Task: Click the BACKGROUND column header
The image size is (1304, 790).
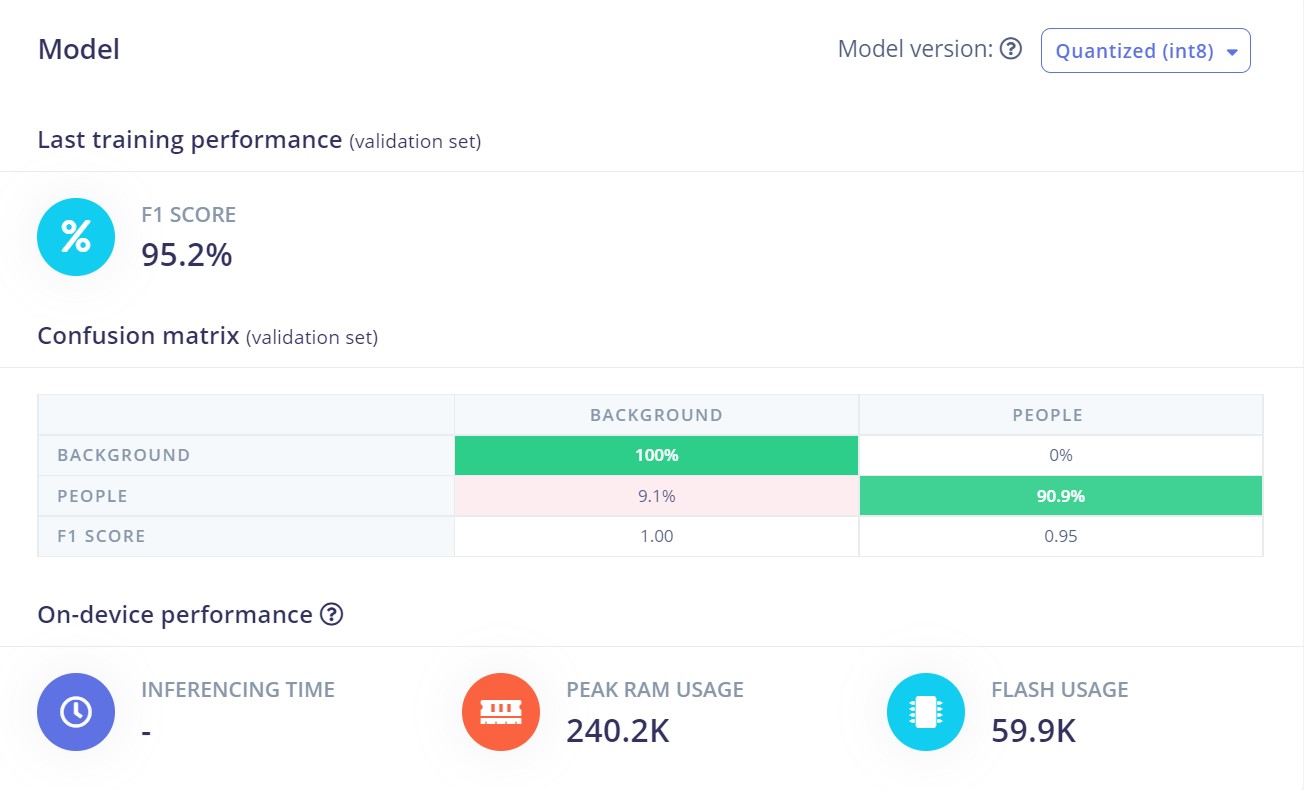Action: coord(656,415)
